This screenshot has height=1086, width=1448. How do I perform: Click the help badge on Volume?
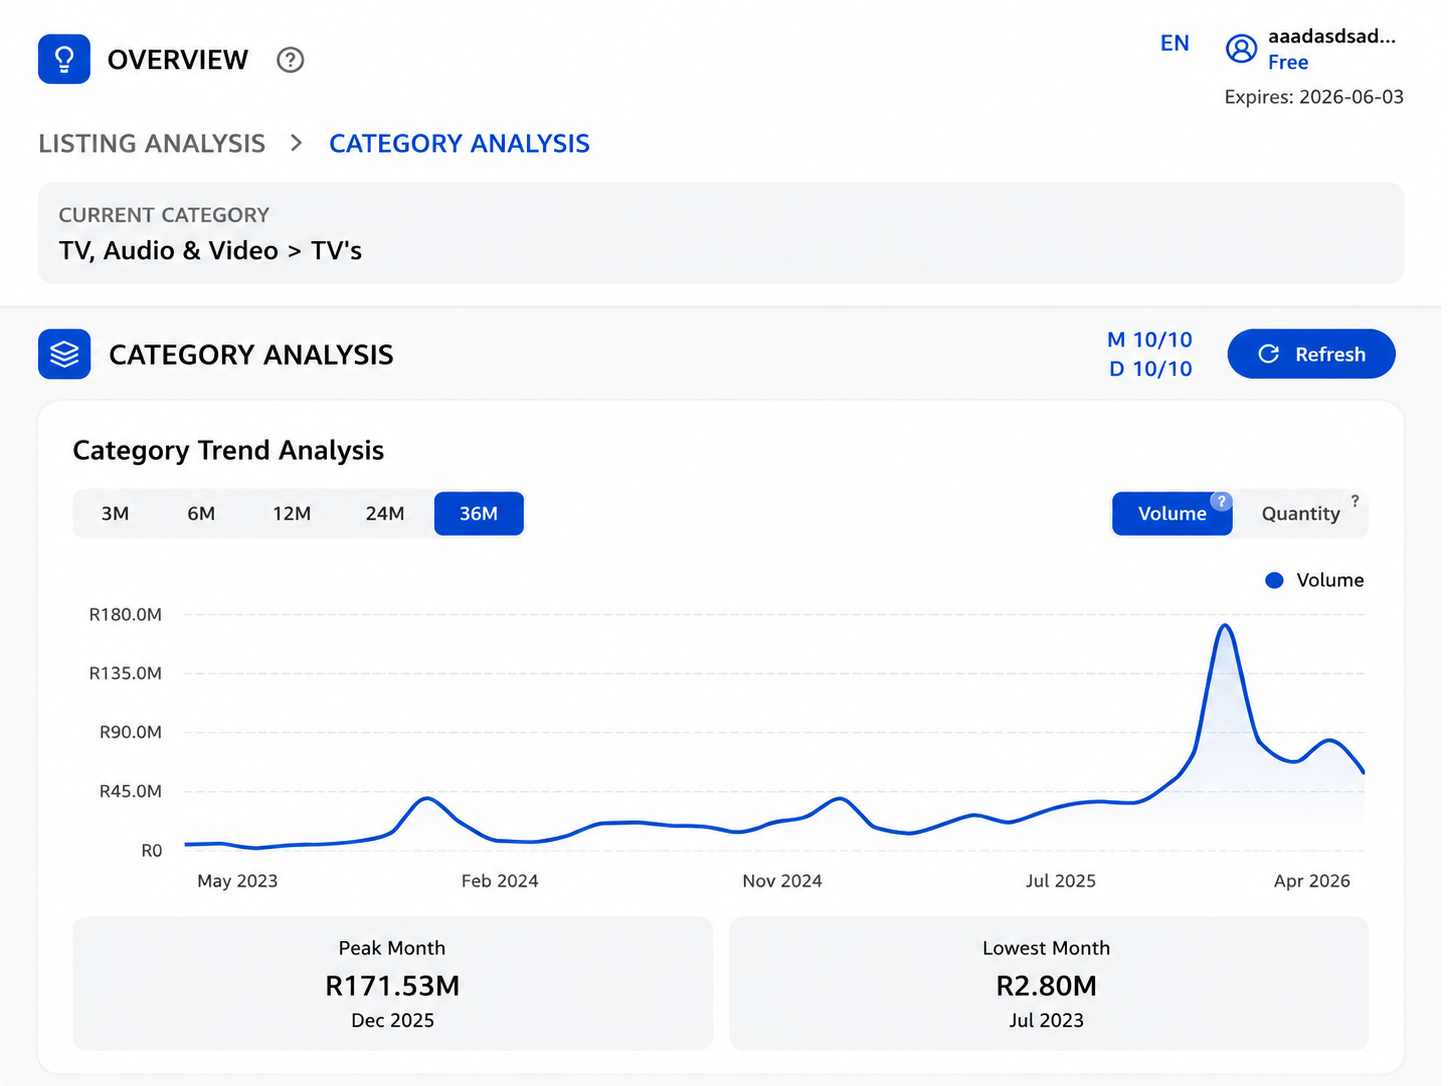1221,502
